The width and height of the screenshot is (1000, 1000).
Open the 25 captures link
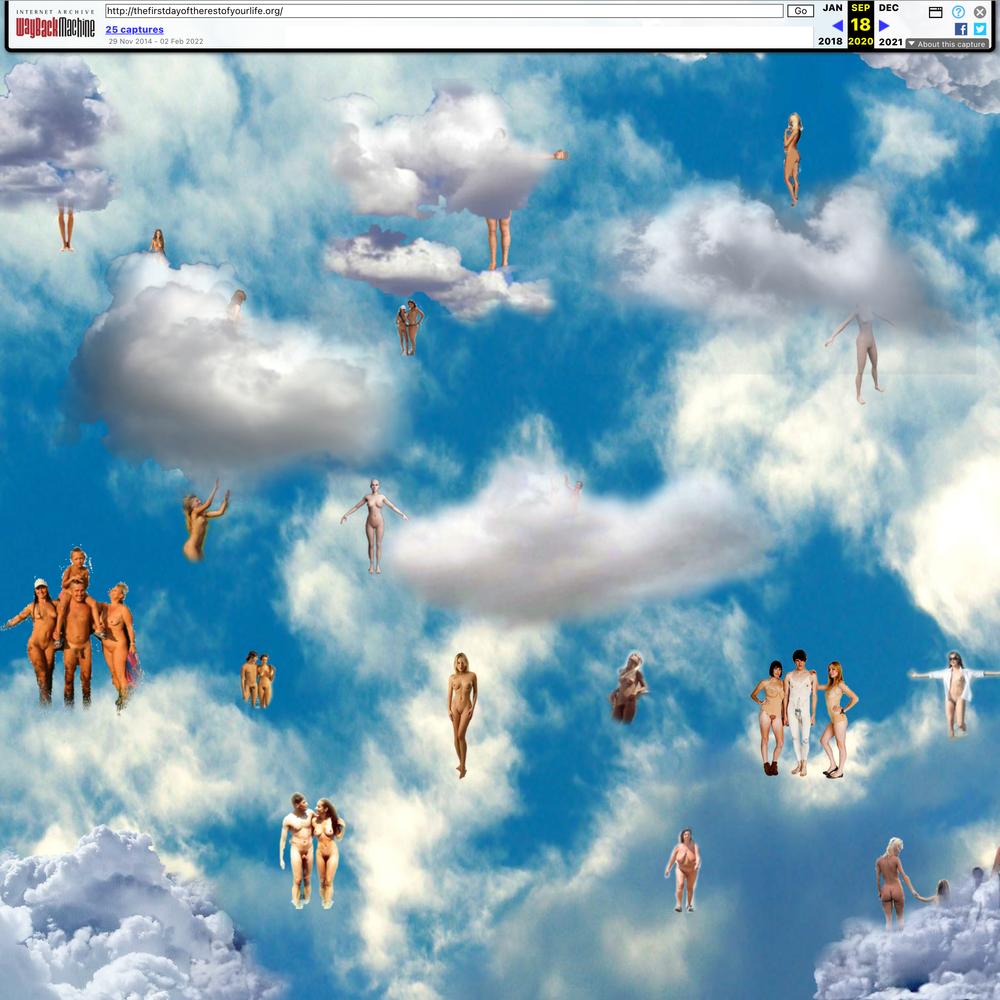pos(135,29)
